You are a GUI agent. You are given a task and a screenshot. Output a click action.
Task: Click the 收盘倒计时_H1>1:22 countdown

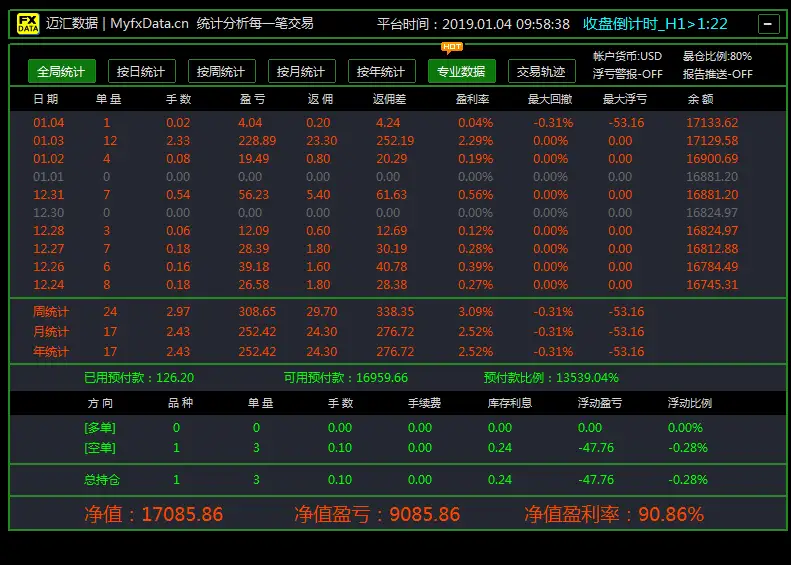[655, 24]
